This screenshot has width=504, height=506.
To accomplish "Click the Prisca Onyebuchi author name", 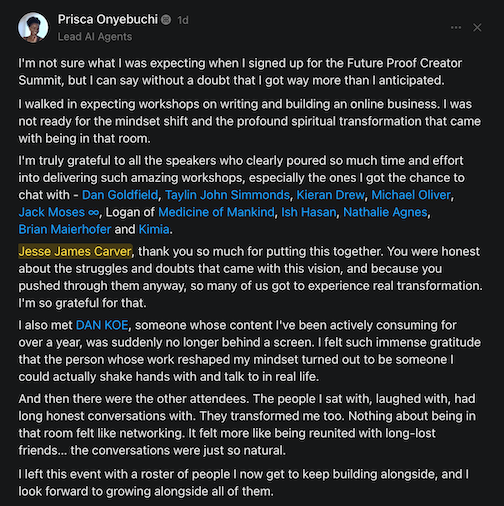I will pyautogui.click(x=108, y=20).
